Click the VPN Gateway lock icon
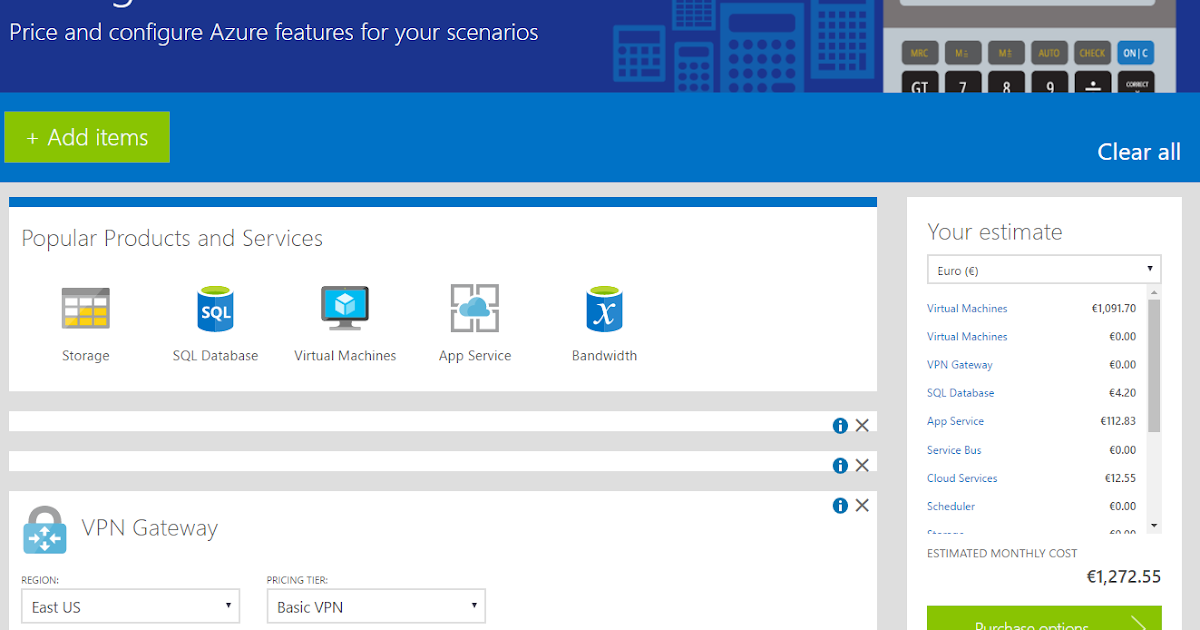Image resolution: width=1200 pixels, height=630 pixels. point(44,530)
